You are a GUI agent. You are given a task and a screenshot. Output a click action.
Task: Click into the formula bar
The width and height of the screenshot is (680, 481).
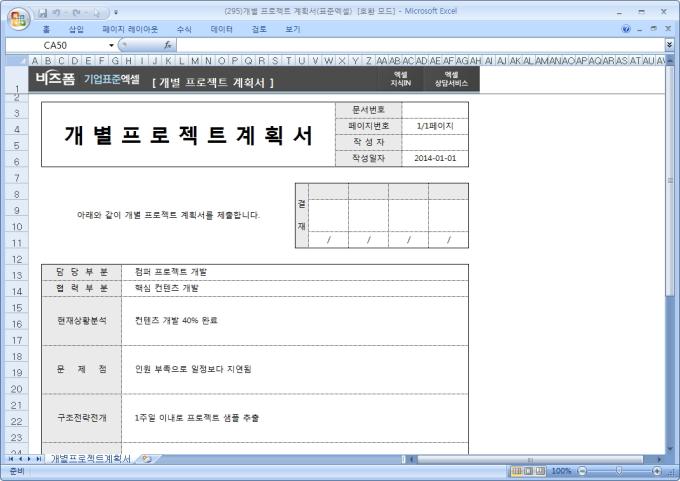pos(420,45)
